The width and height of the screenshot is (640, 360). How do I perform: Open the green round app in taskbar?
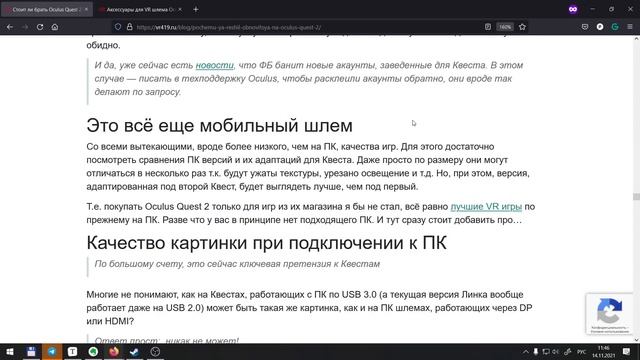point(93,351)
